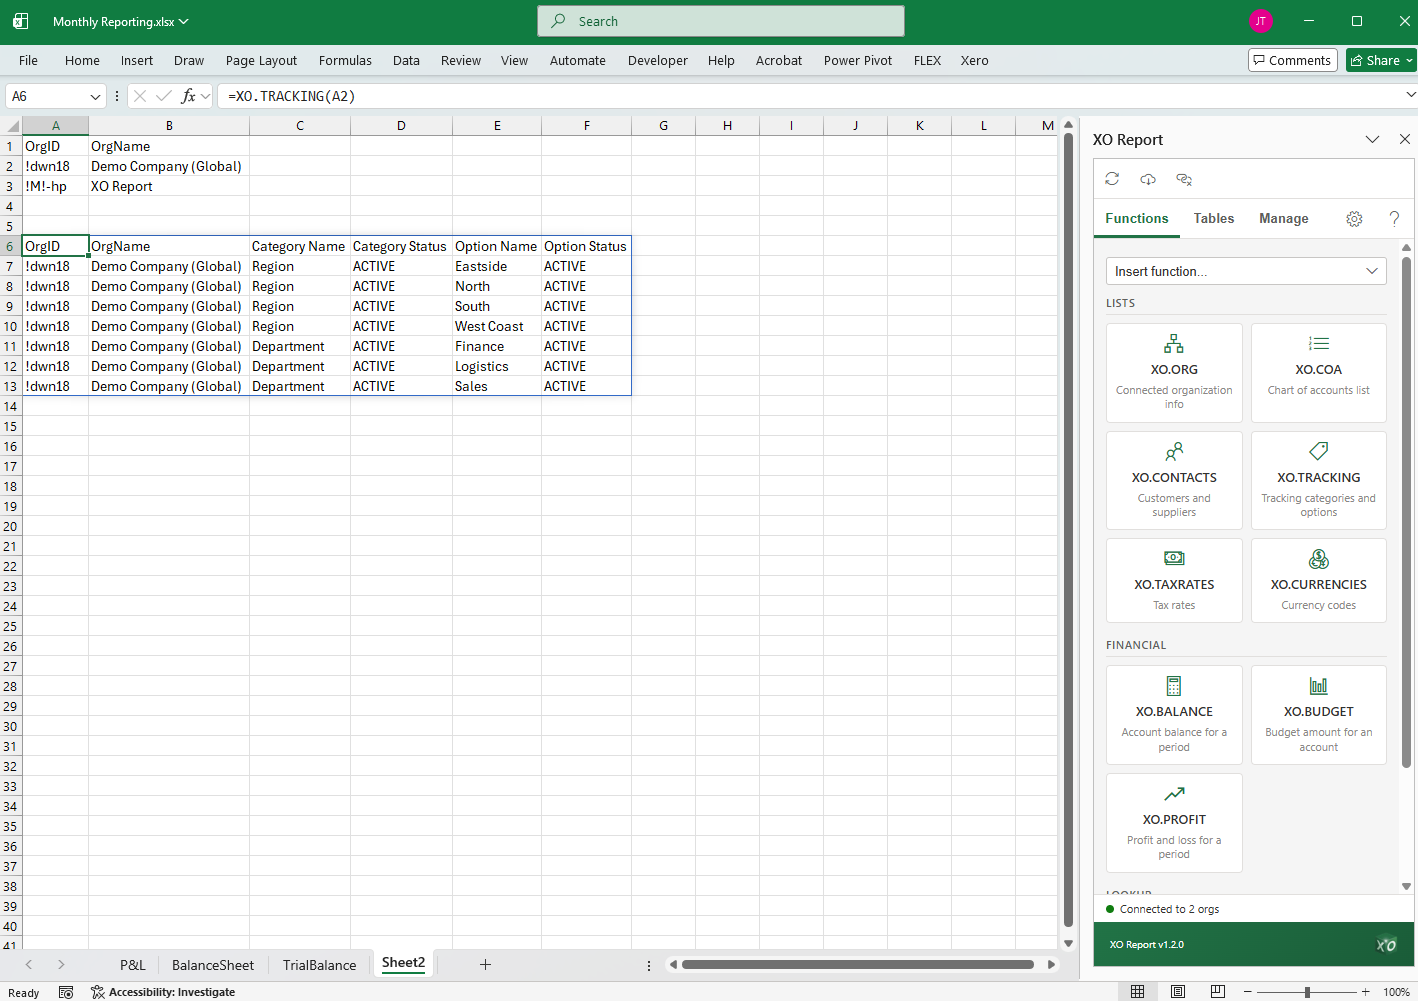Select cell containing West Coast
Screen dimensions: 1418x1001
(497, 326)
